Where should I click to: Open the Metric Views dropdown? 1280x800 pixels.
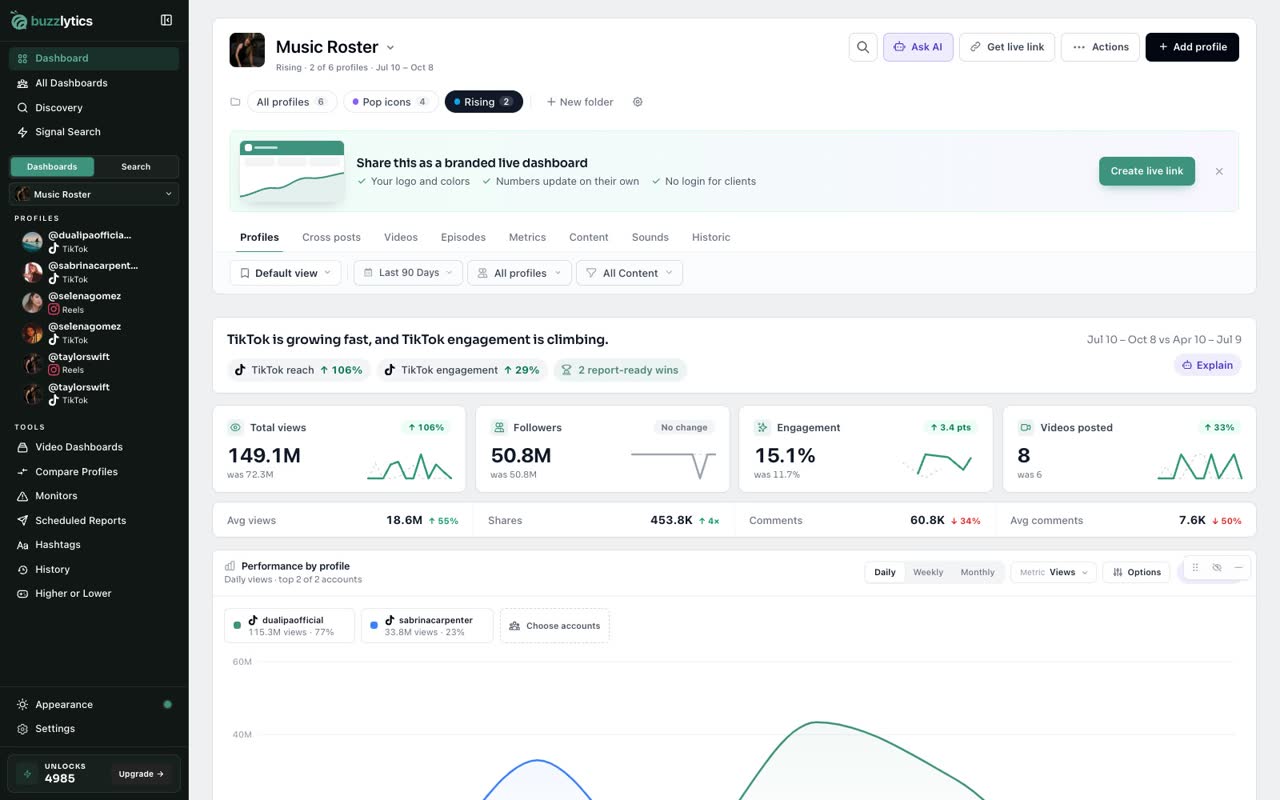pyautogui.click(x=1054, y=572)
